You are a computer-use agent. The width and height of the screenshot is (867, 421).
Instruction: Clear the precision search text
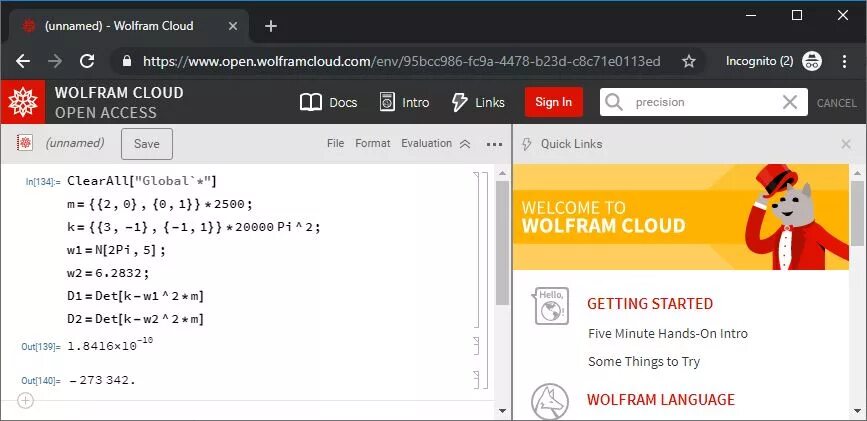[x=790, y=102]
